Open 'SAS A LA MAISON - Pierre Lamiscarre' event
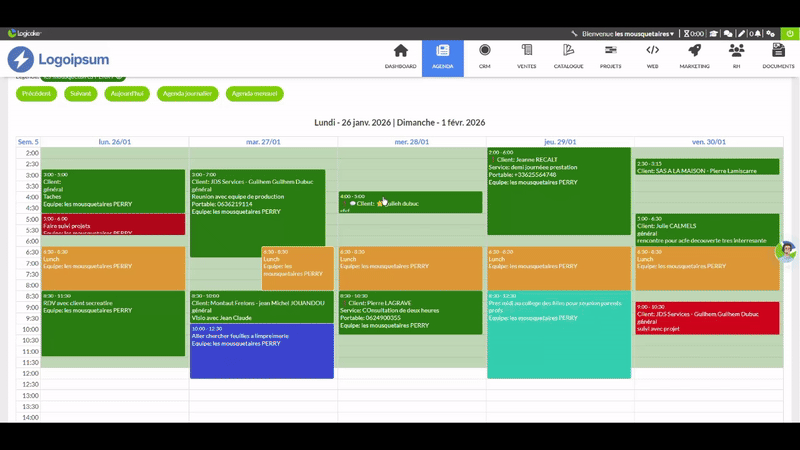800x450 pixels. tap(707, 167)
